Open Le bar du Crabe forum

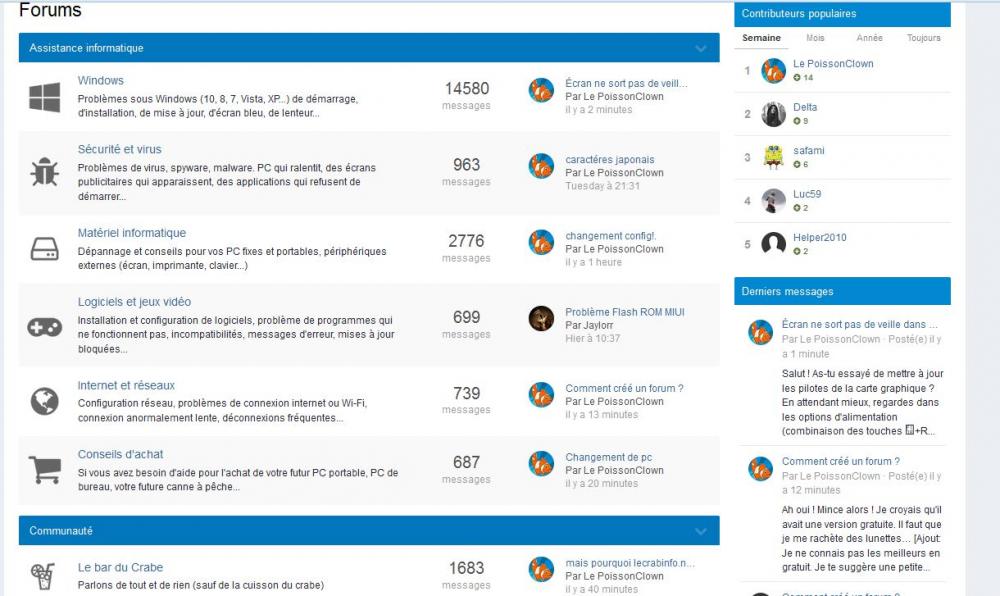[x=121, y=567]
